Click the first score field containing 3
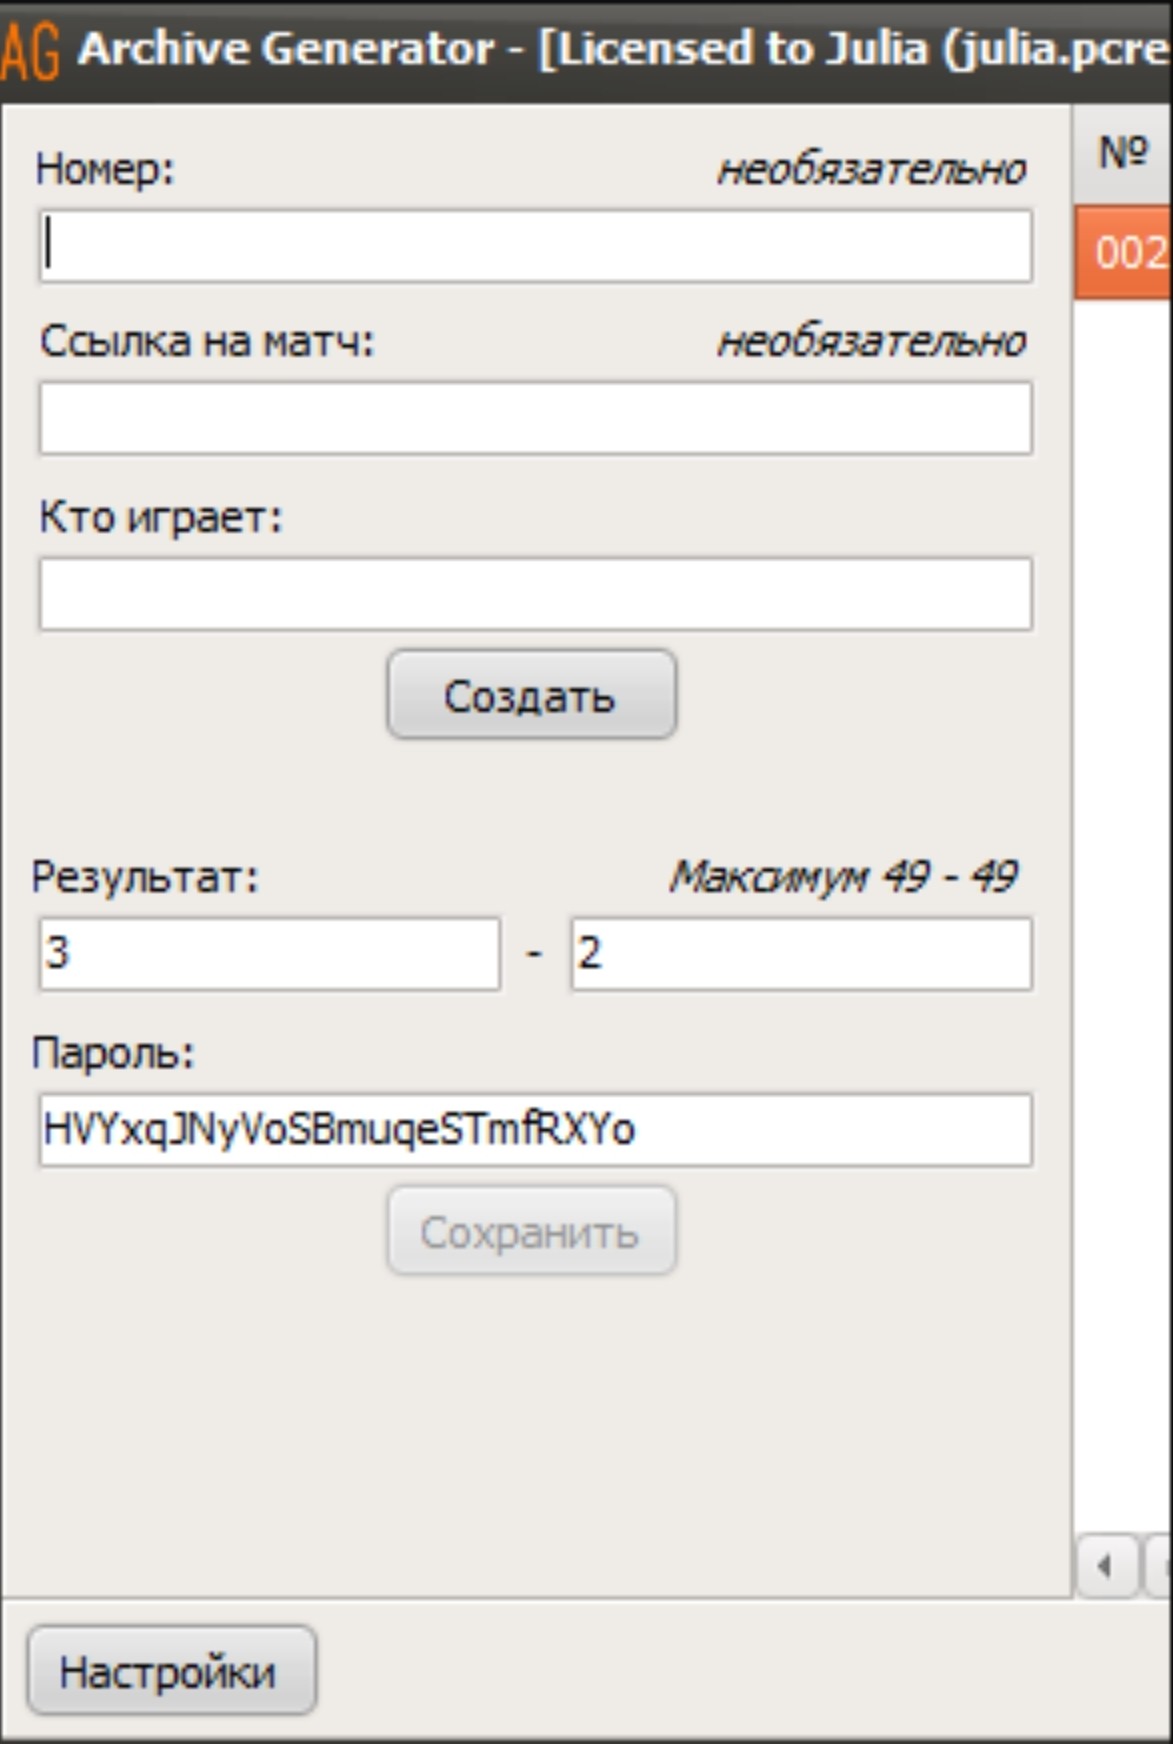This screenshot has width=1173, height=1744. pos(269,954)
